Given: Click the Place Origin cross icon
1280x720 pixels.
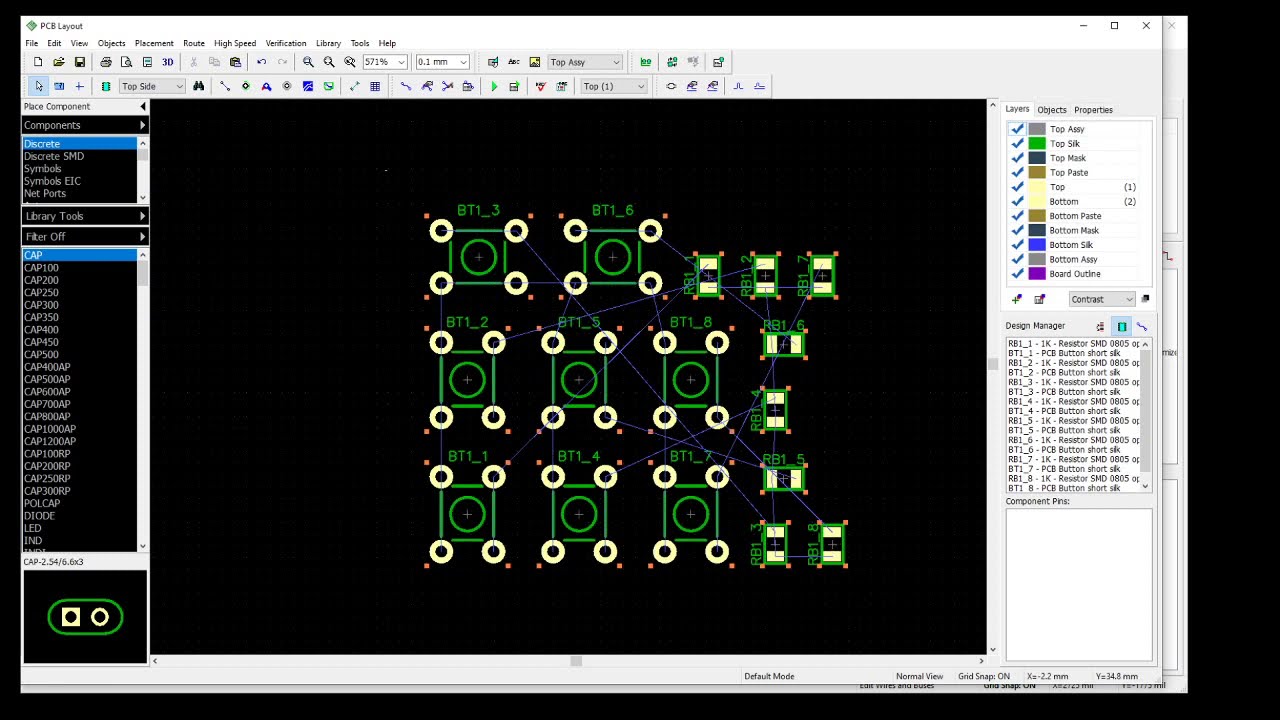Looking at the screenshot, I should pos(80,86).
